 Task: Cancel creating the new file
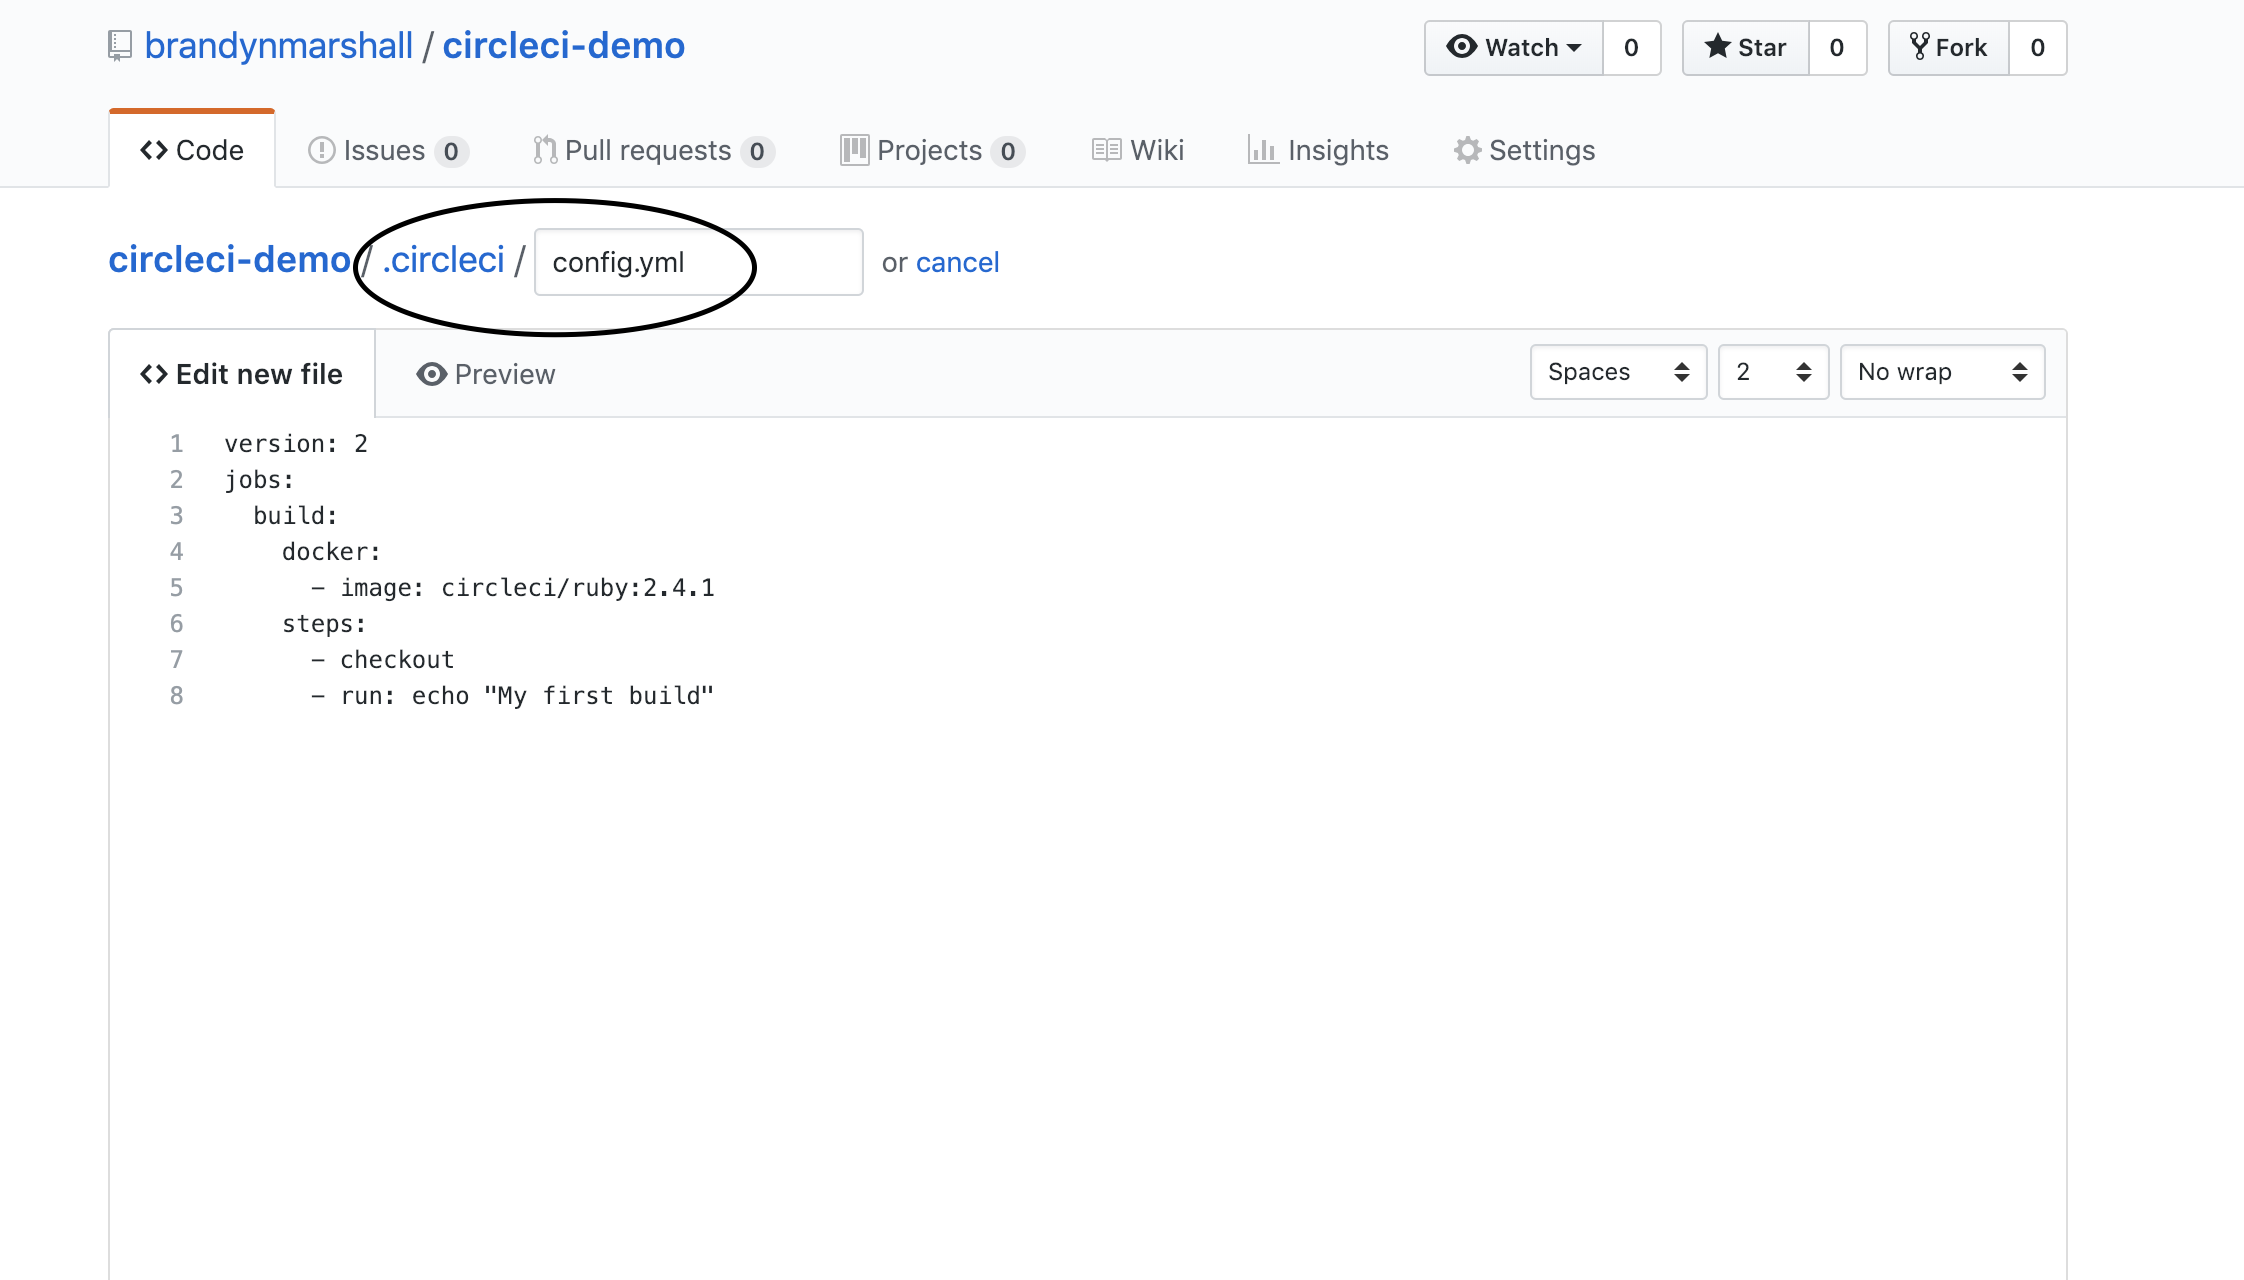[x=958, y=262]
